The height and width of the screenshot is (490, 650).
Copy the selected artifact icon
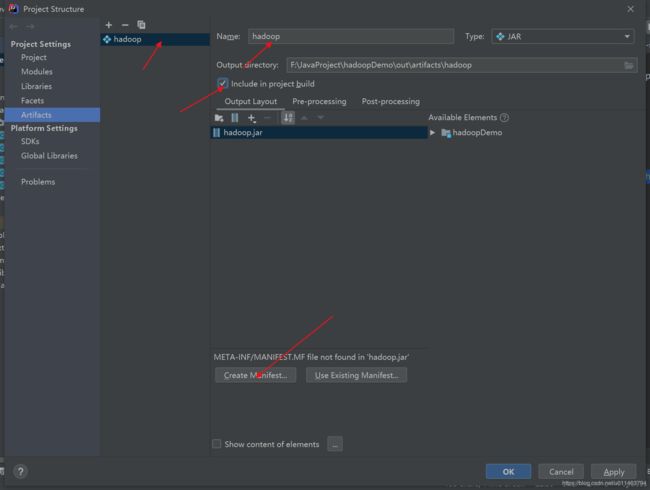(141, 25)
